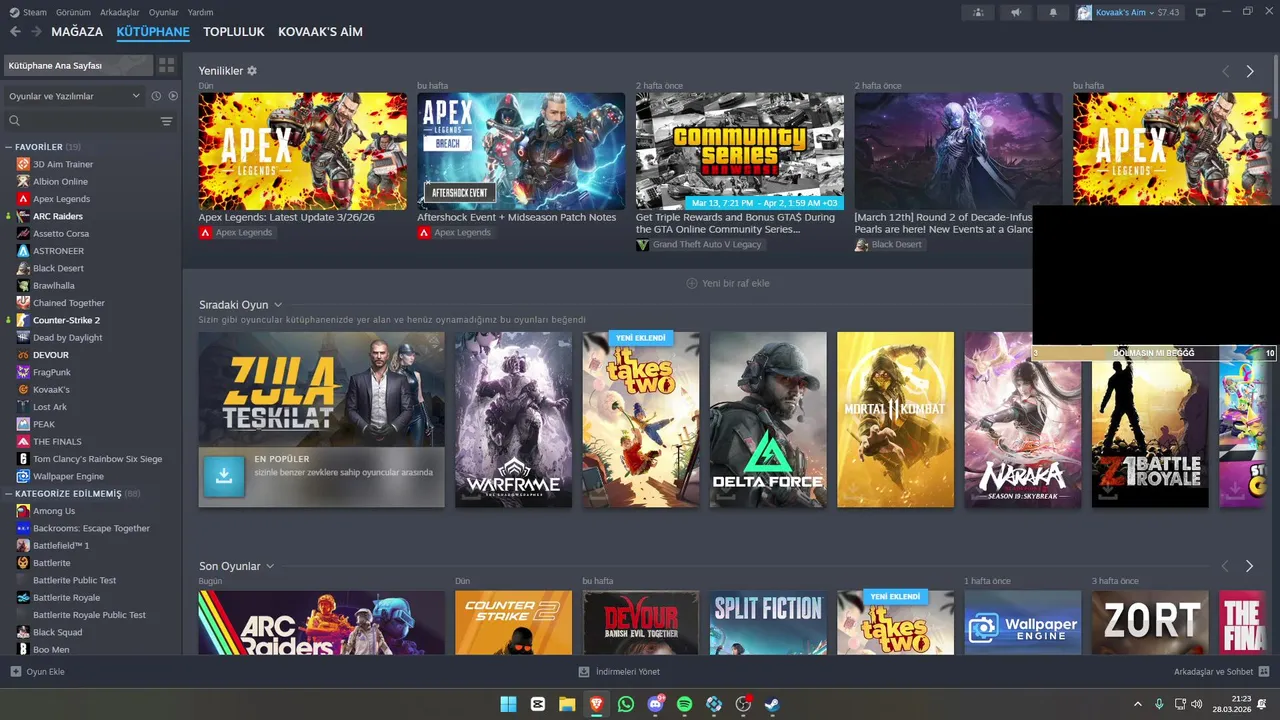The image size is (1280, 720).
Task: Open Windows Start menu
Action: tap(508, 704)
